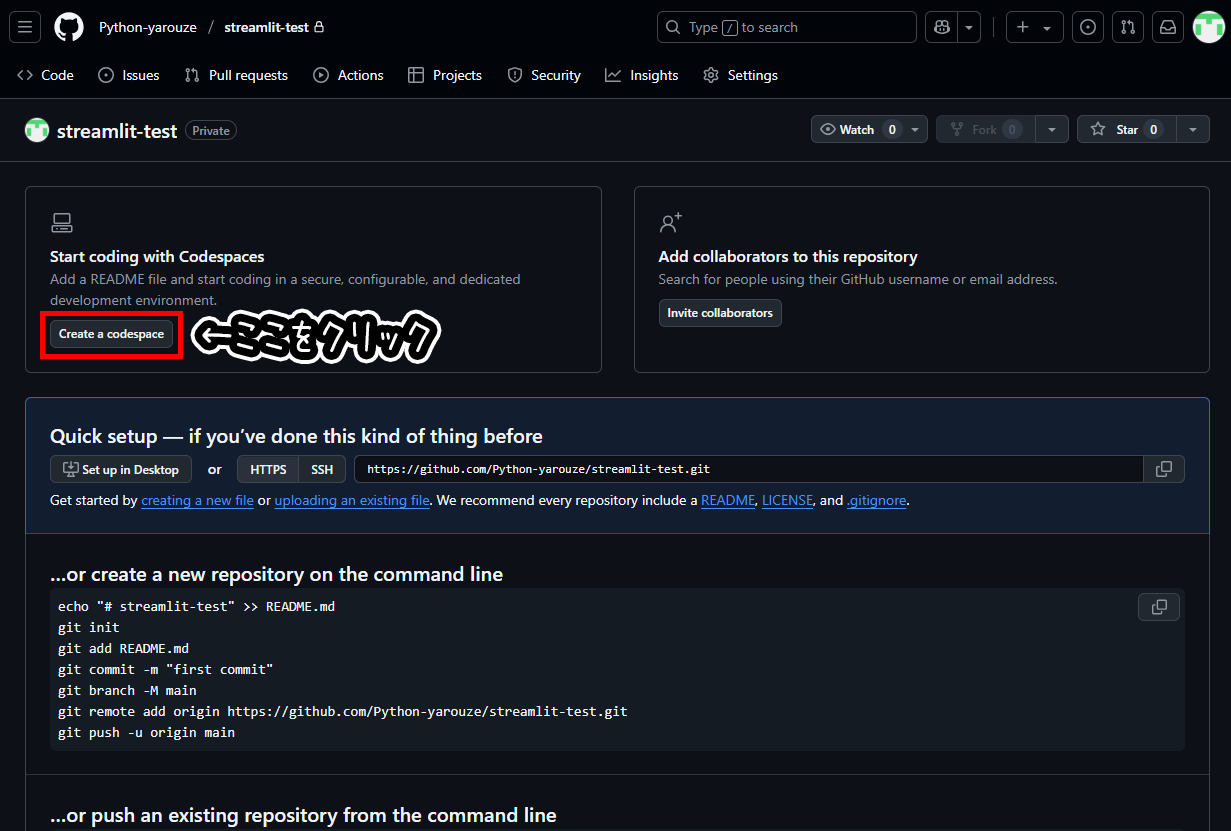Switch to the Actions tab
Image resolution: width=1231 pixels, height=831 pixels.
pos(348,75)
